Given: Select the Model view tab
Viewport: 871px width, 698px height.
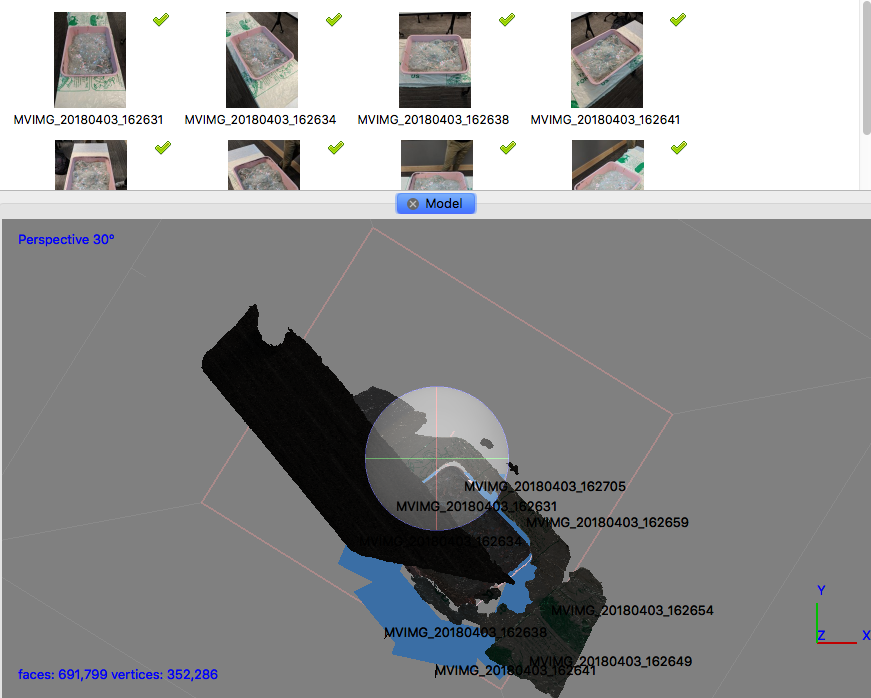Looking at the screenshot, I should (x=444, y=203).
